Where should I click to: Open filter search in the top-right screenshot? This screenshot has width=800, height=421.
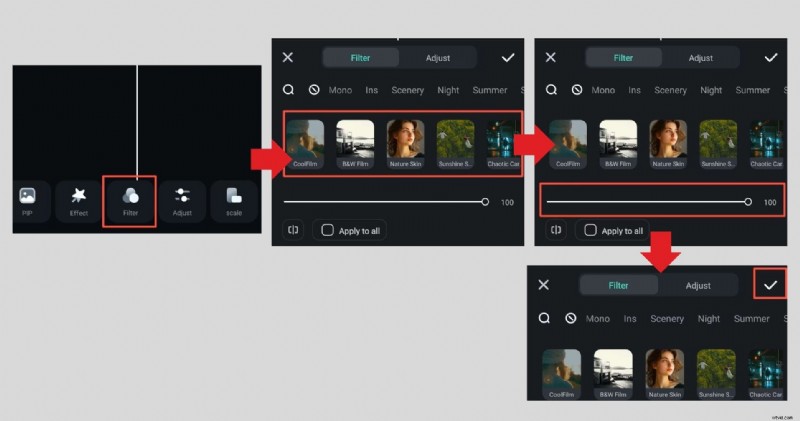[x=551, y=90]
